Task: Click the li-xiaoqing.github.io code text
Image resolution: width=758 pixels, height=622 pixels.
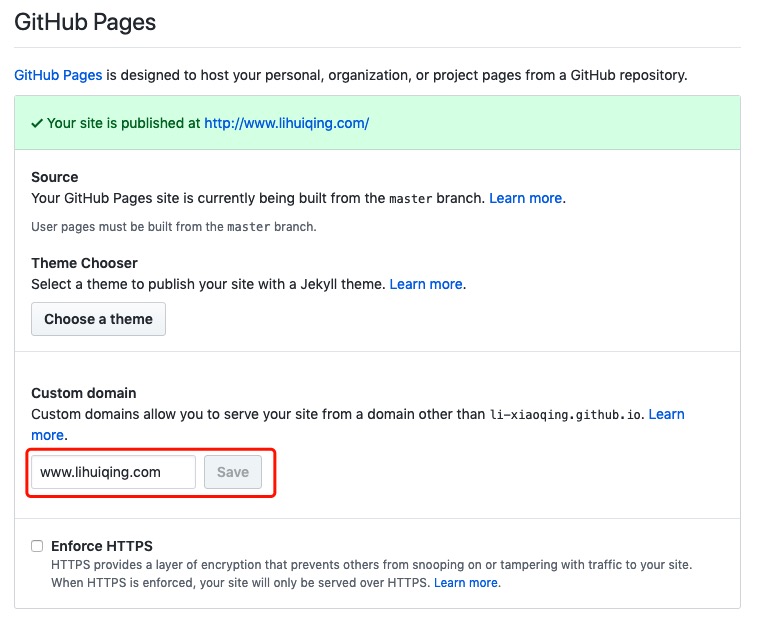Action: pos(567,414)
